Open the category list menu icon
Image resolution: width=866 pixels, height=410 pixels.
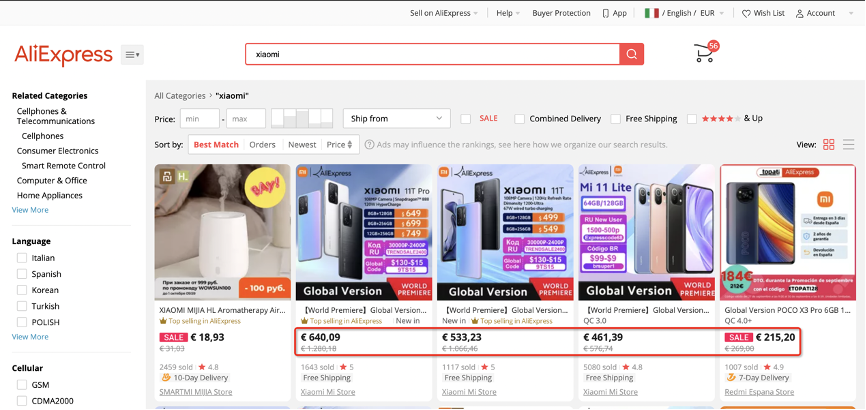tap(132, 55)
